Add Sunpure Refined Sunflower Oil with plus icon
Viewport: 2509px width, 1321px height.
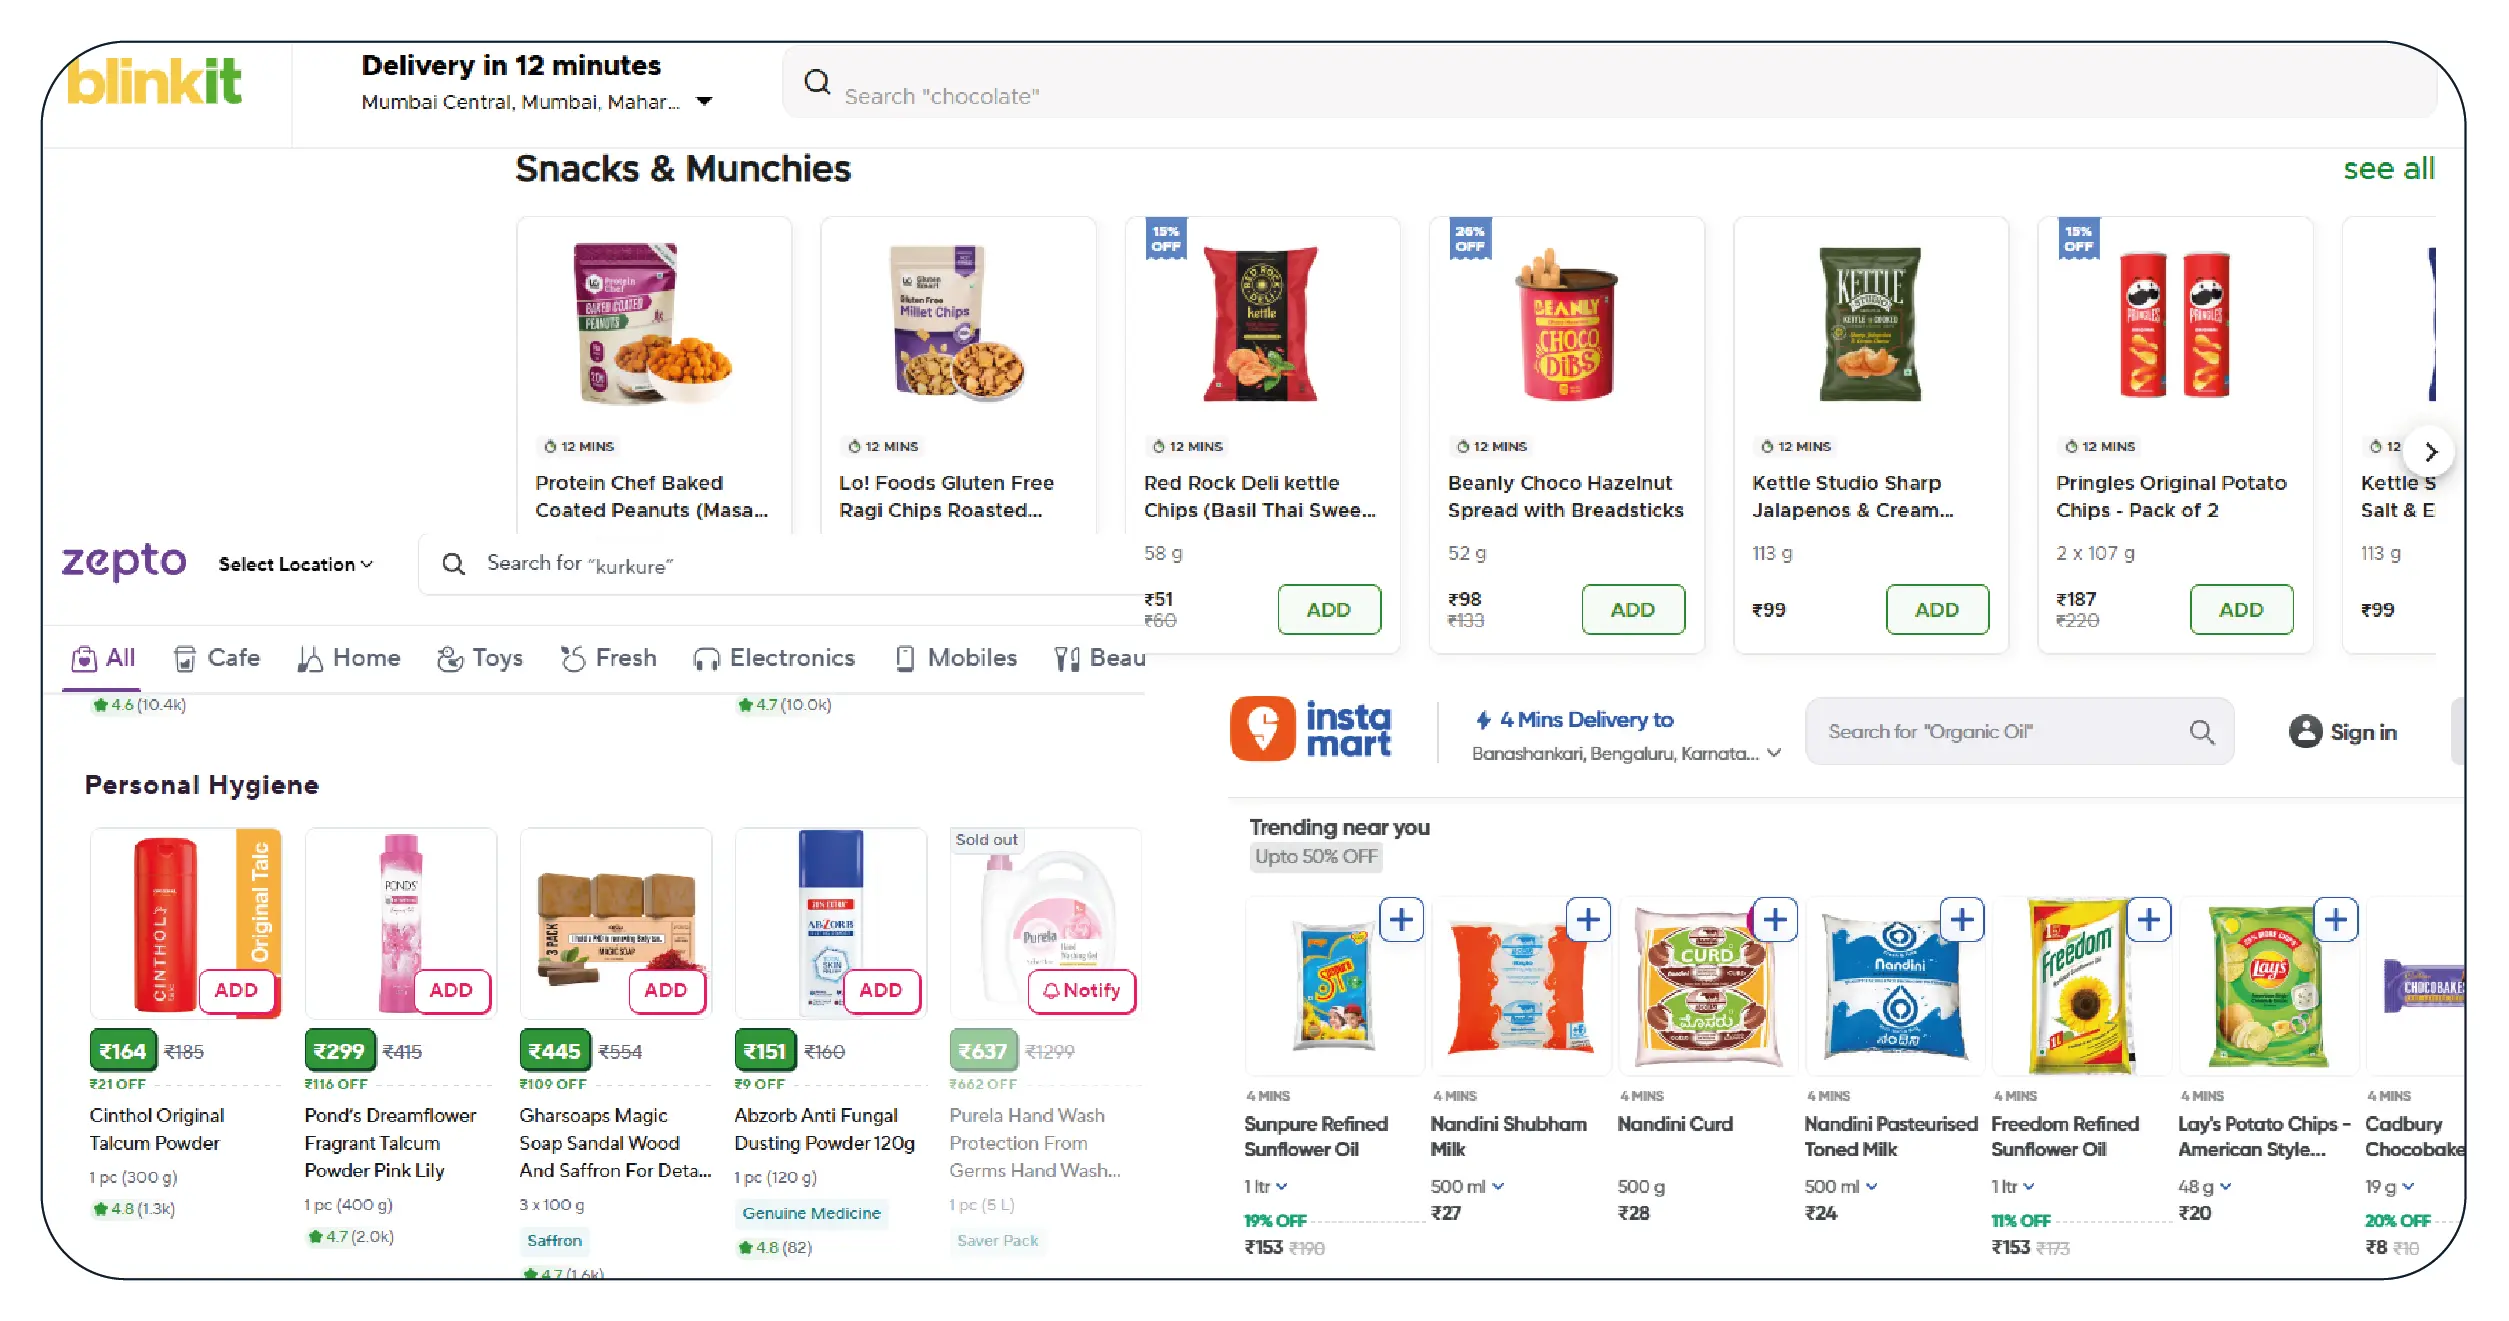point(1401,920)
